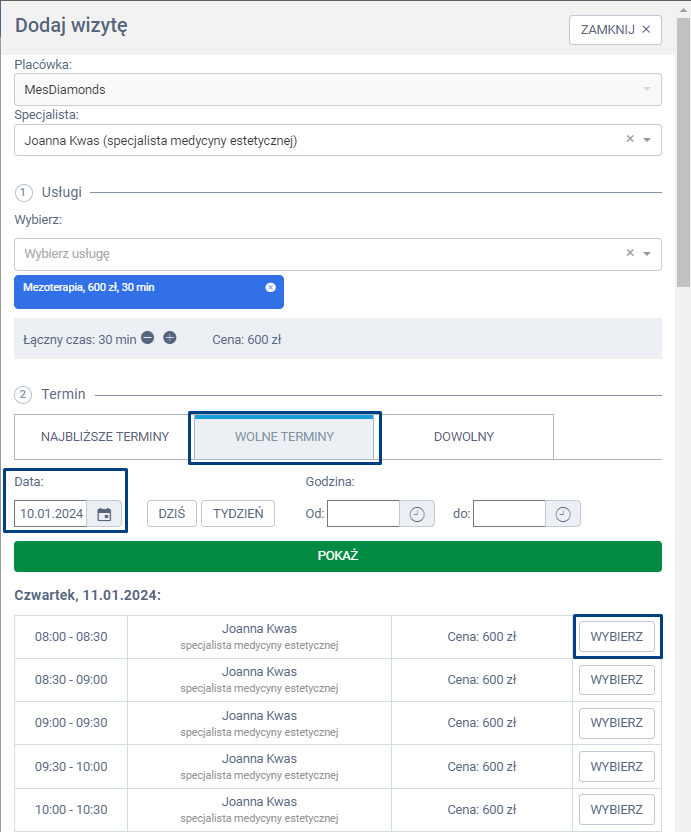The image size is (691, 832).
Task: Decrease total time with minus icon
Action: point(147,338)
